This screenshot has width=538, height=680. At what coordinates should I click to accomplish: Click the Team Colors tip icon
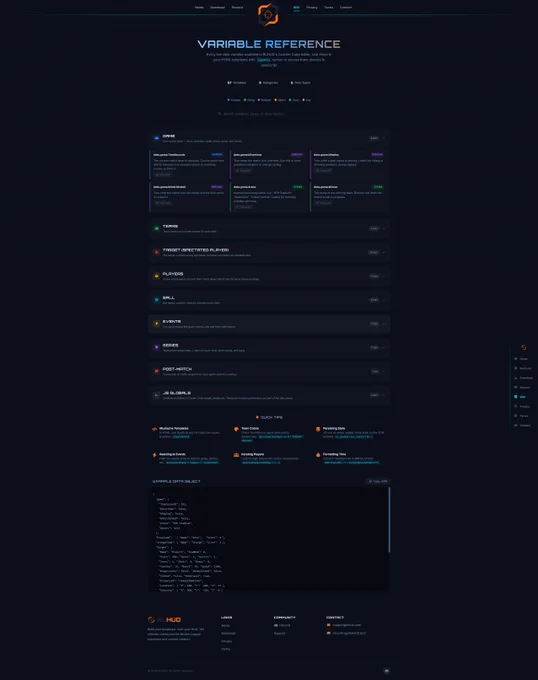pos(236,429)
